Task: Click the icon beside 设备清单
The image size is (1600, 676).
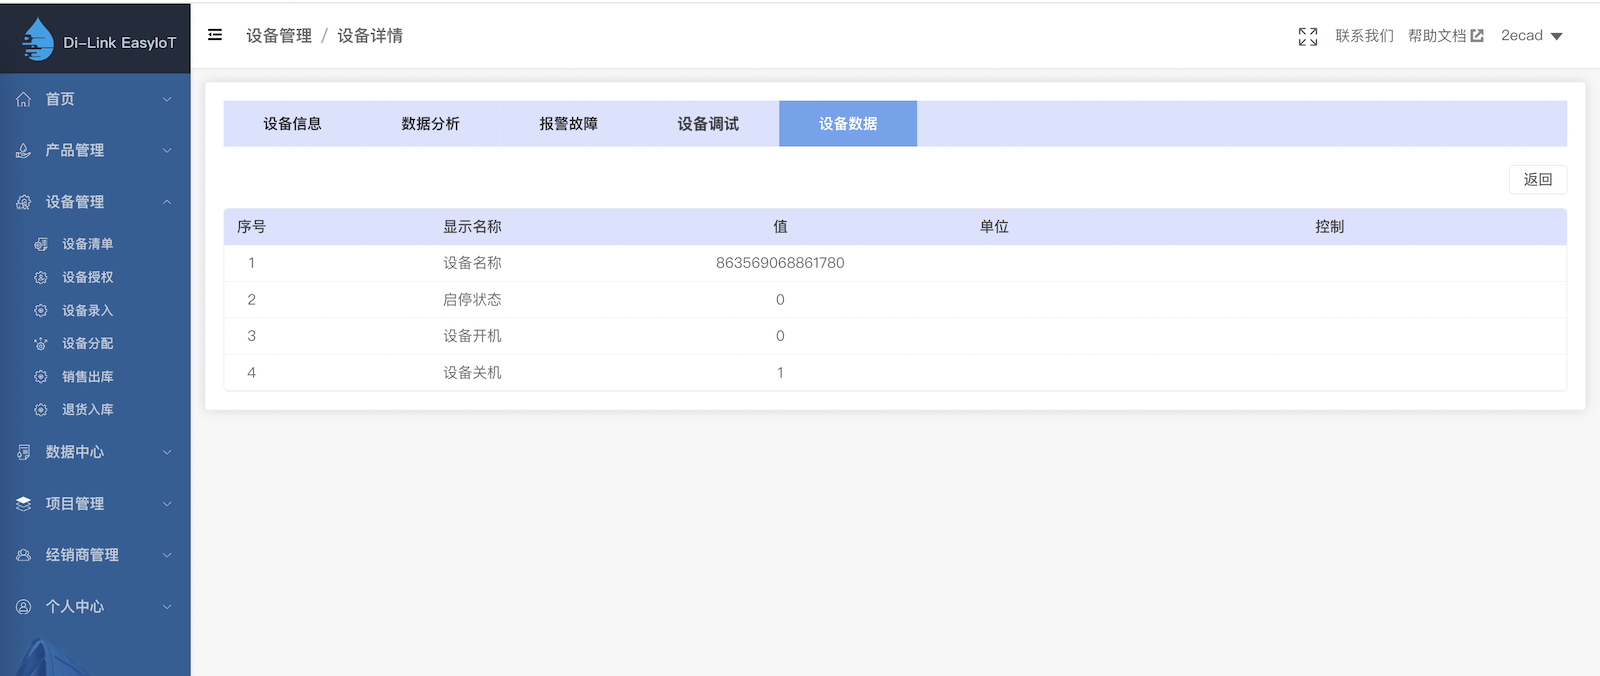Action: point(41,244)
